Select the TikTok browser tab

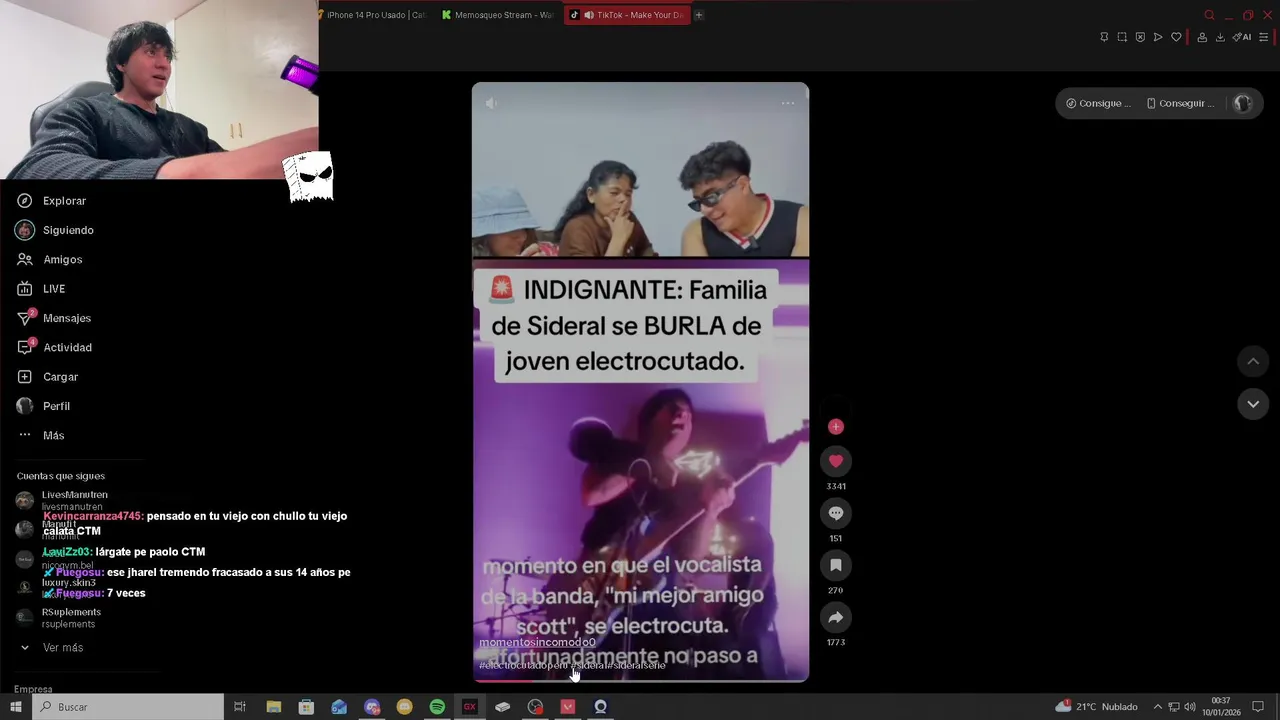point(627,15)
